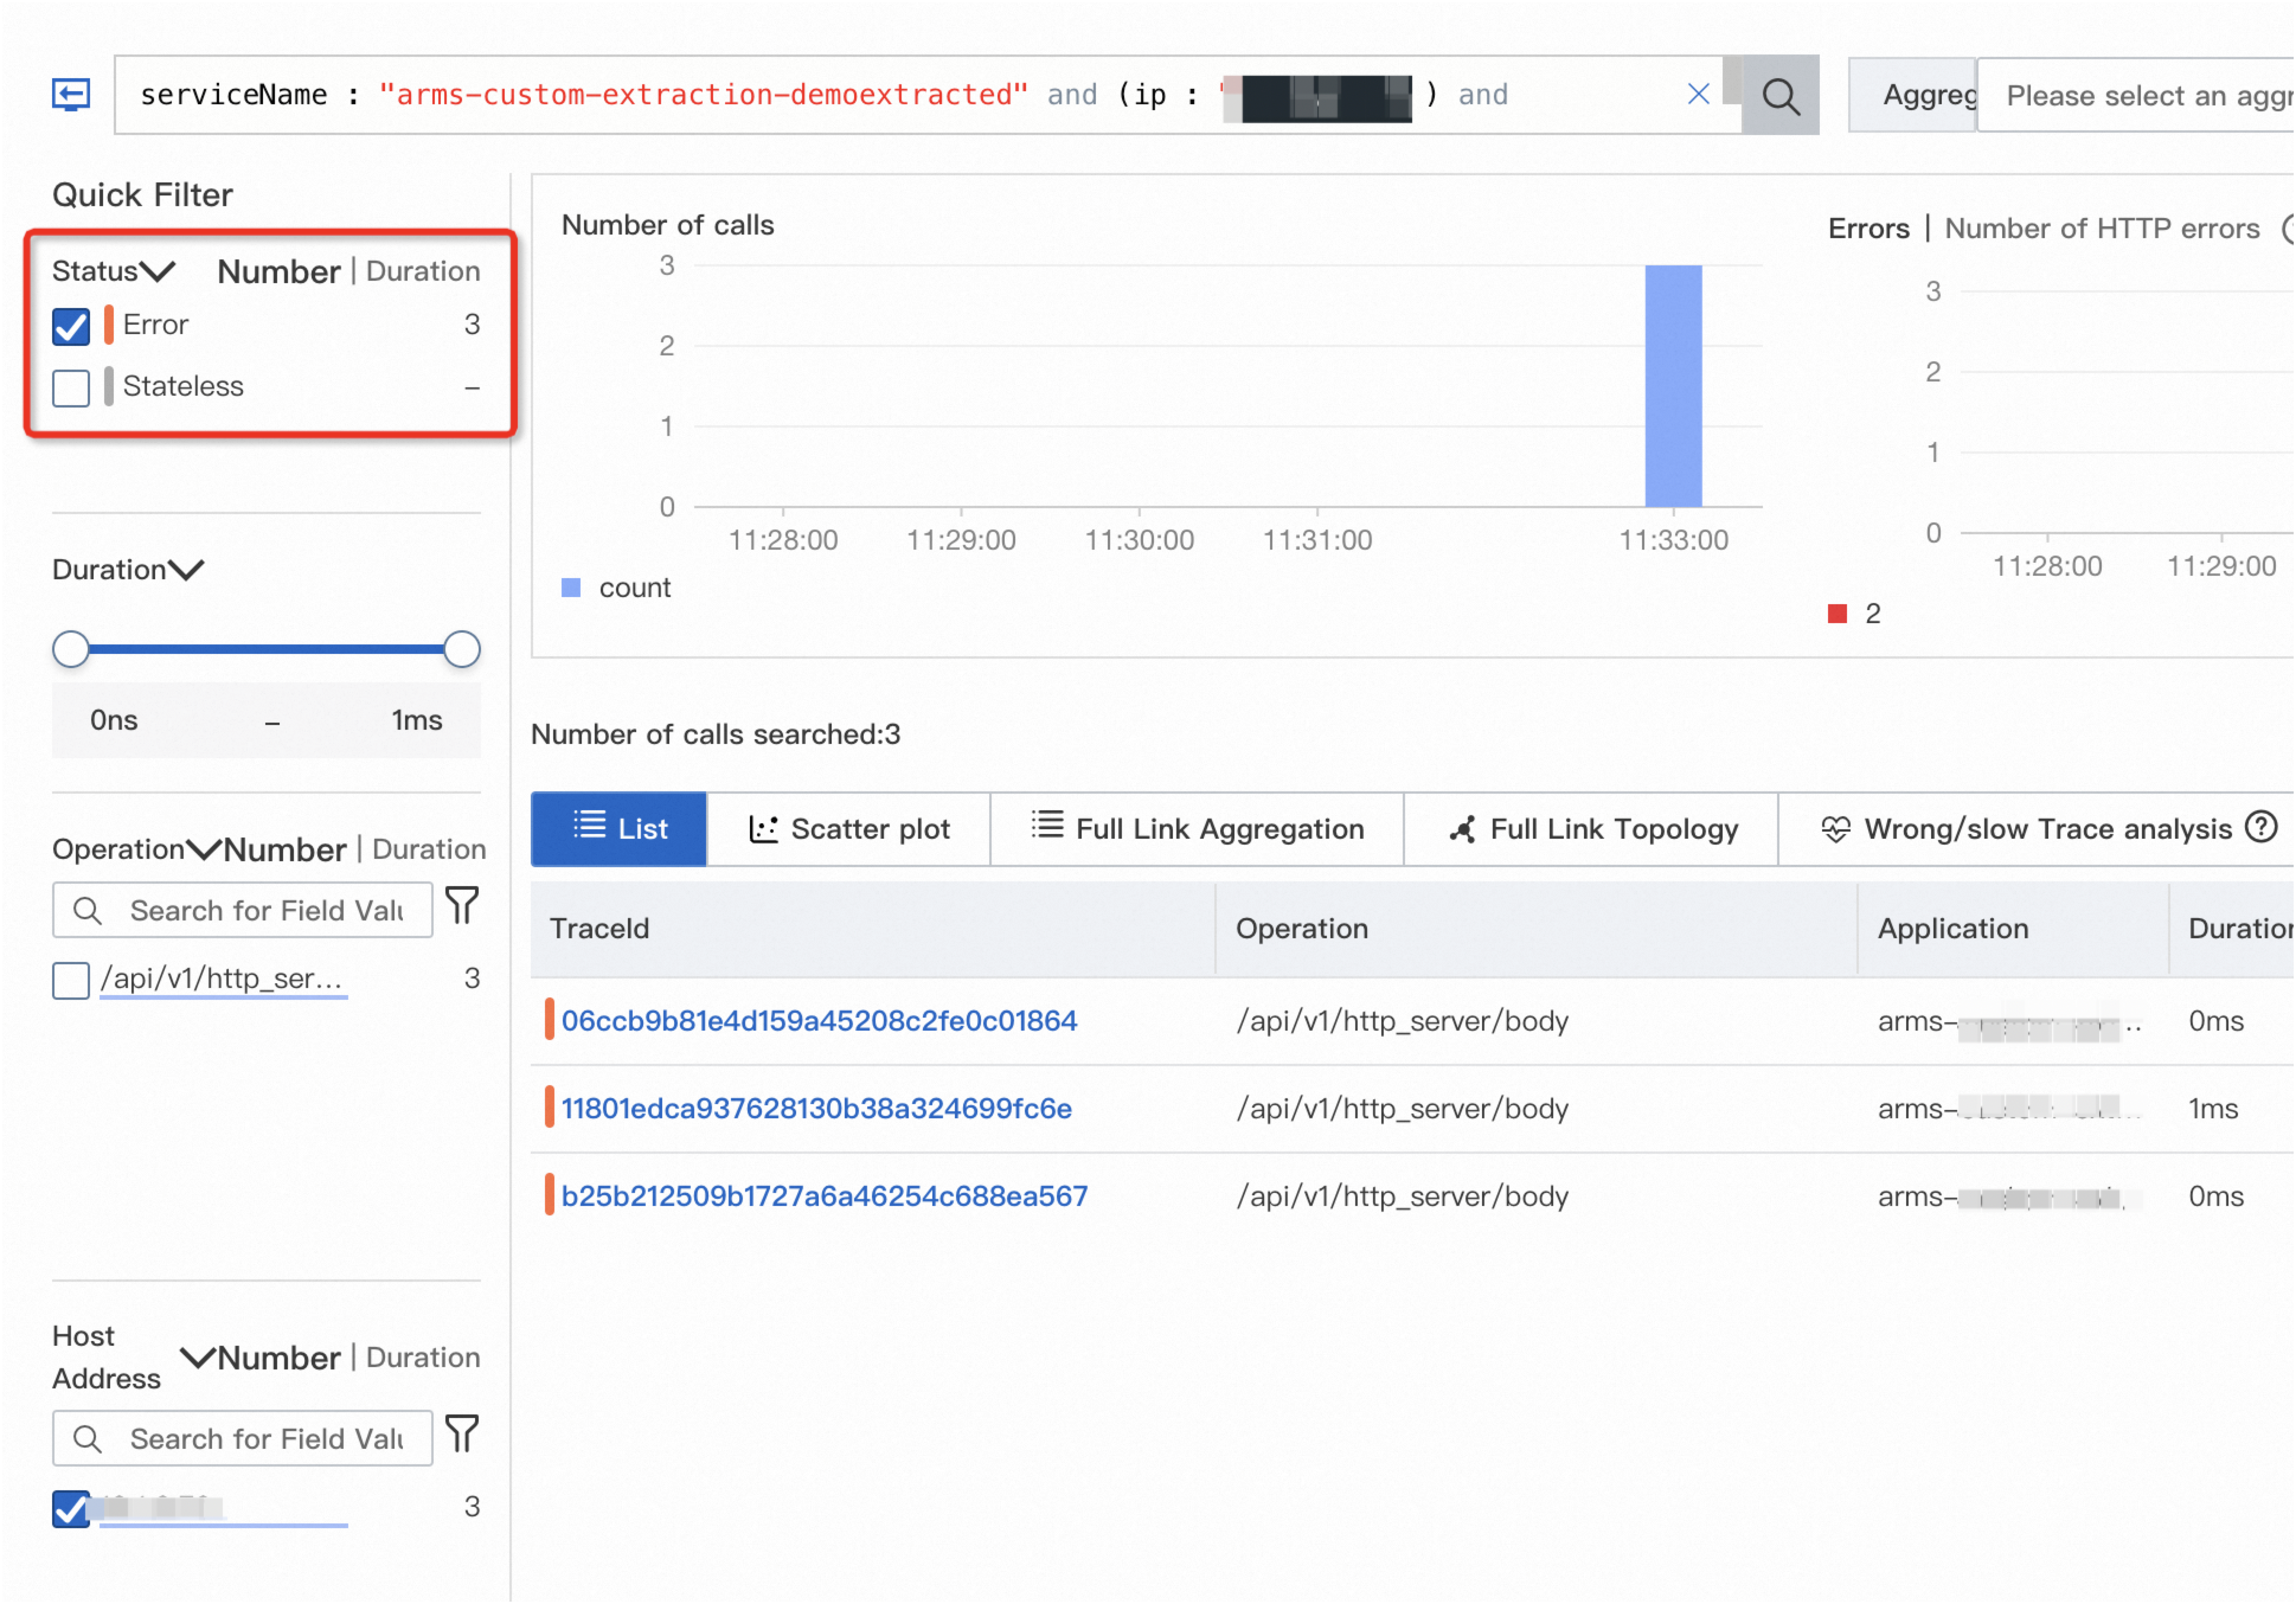Click the help icon beside Trace analysis
2296x1604 pixels.
[x=2260, y=827]
